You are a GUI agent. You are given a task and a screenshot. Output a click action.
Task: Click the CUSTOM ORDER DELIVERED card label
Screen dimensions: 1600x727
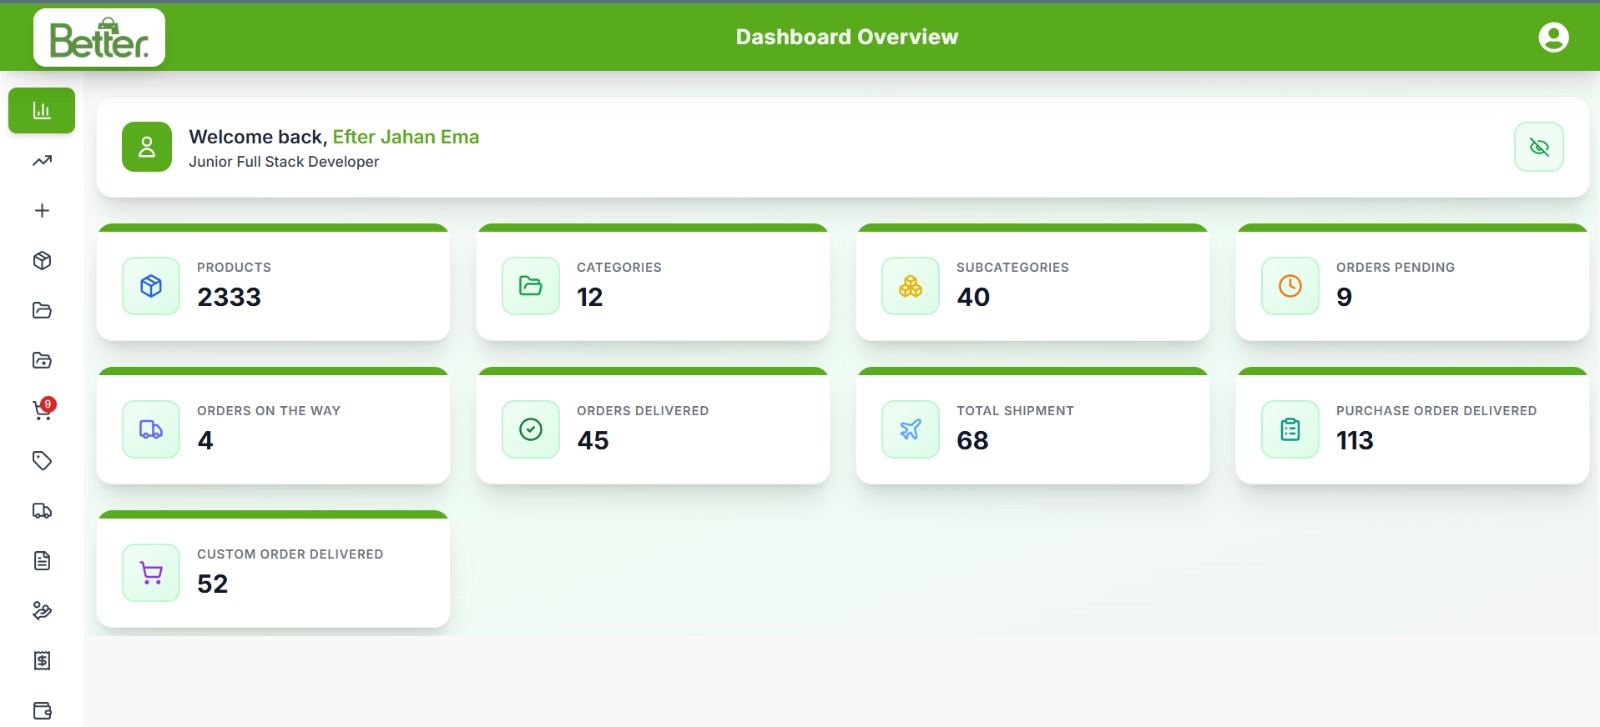(290, 554)
